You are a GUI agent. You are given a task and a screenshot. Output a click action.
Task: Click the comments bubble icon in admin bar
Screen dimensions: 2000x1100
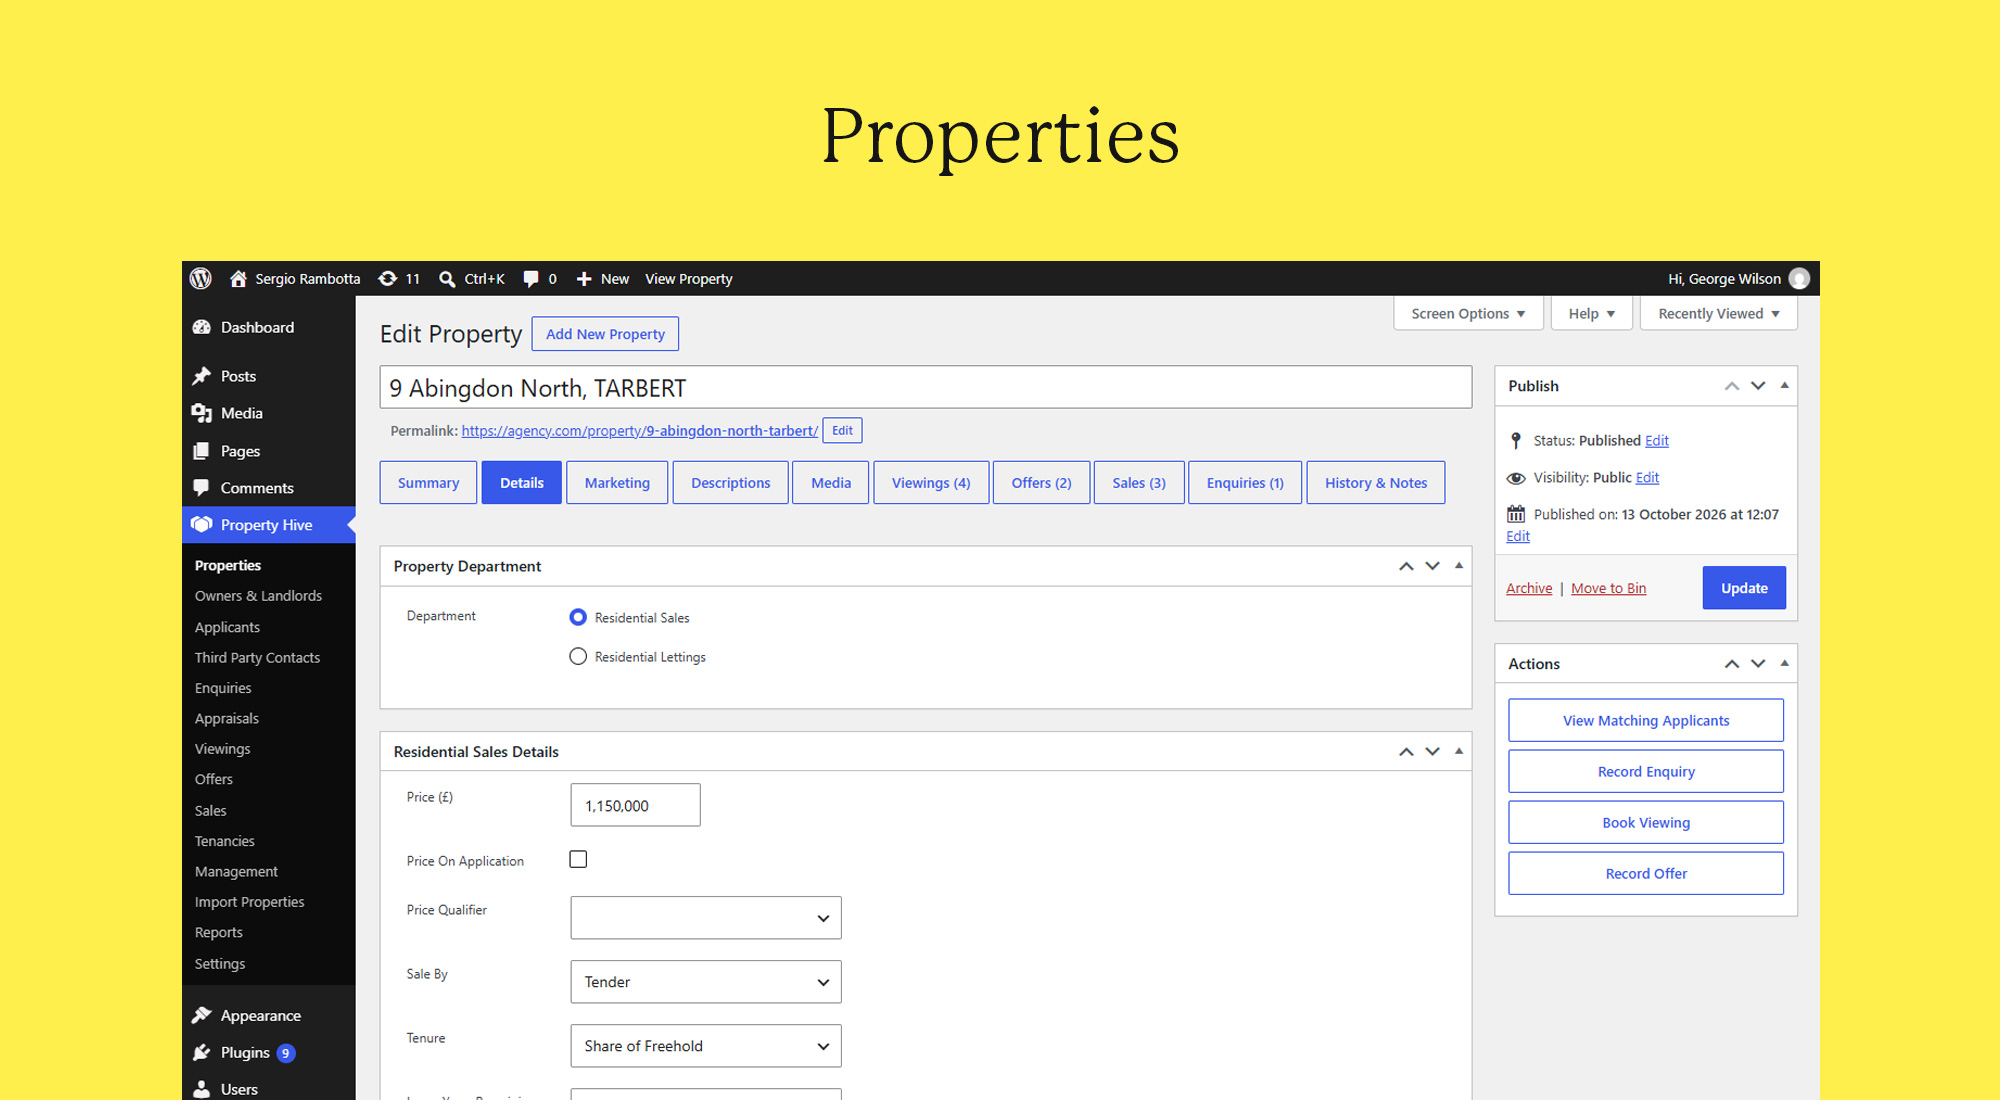[531, 279]
